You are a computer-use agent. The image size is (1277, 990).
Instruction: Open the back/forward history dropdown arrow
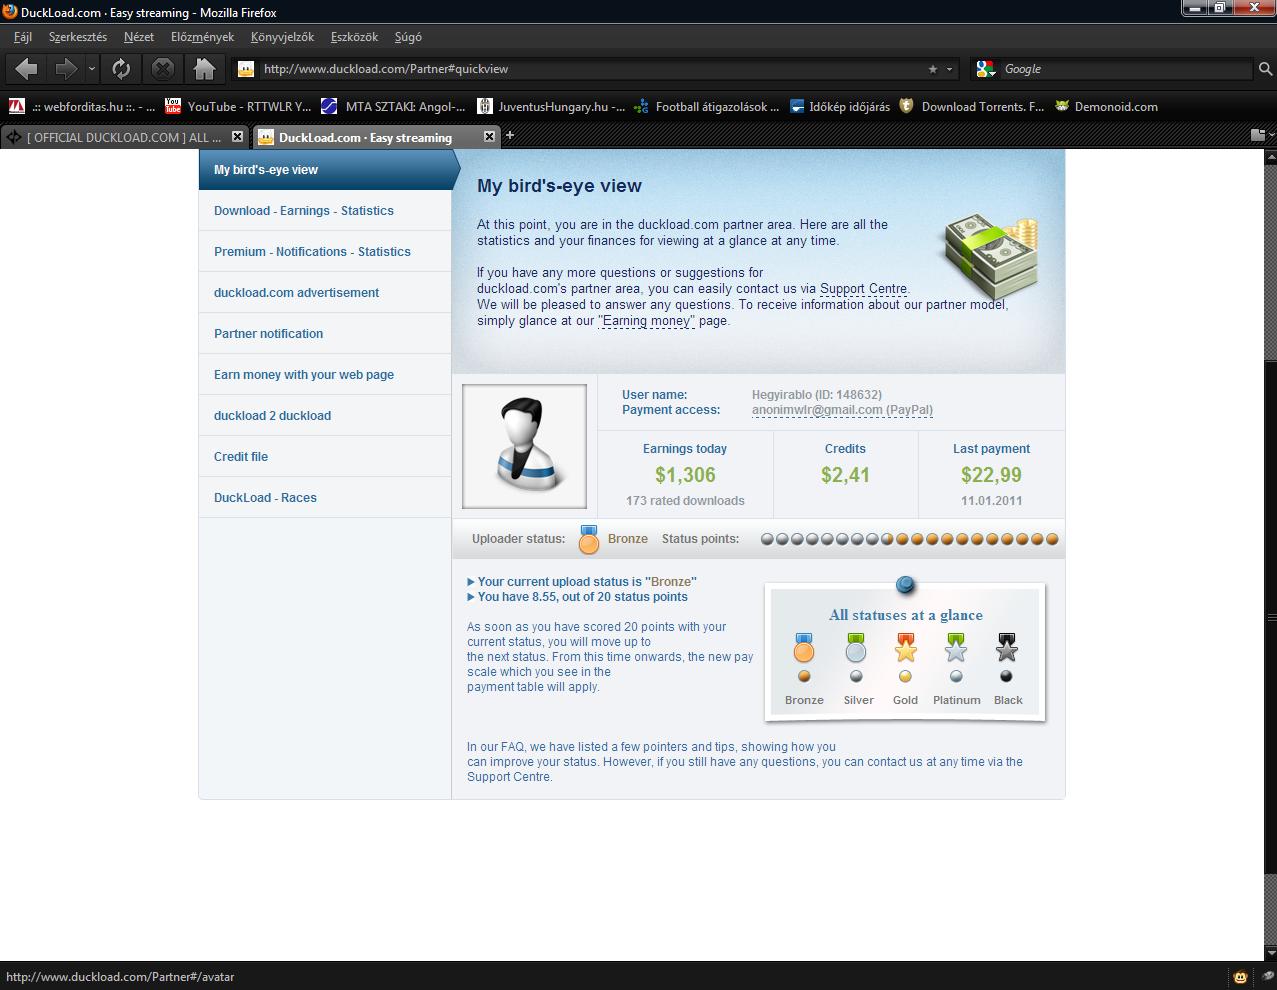91,69
